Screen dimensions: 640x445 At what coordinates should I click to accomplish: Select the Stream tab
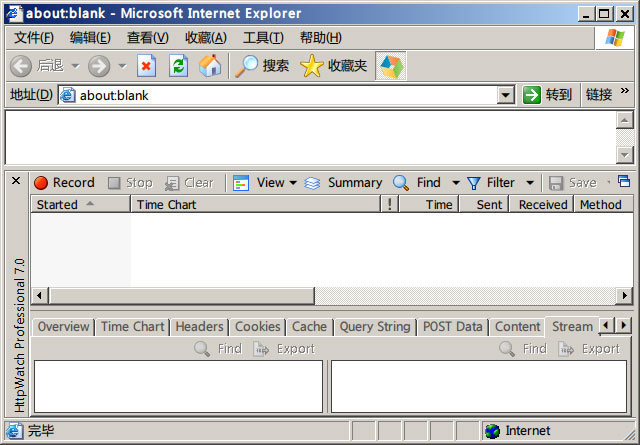[572, 327]
